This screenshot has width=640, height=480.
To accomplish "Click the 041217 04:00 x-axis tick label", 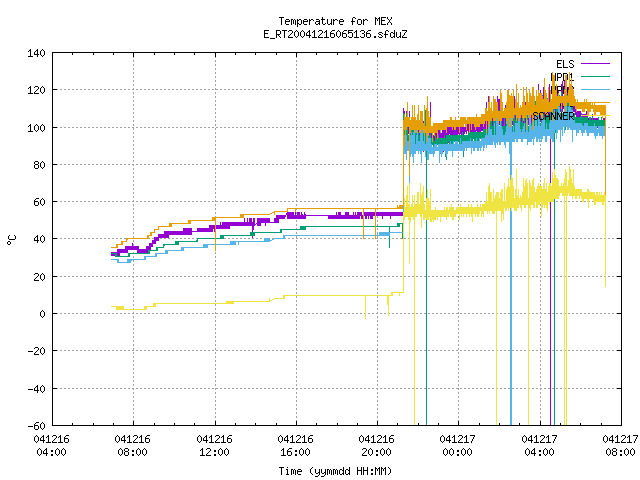I will click(539, 446).
